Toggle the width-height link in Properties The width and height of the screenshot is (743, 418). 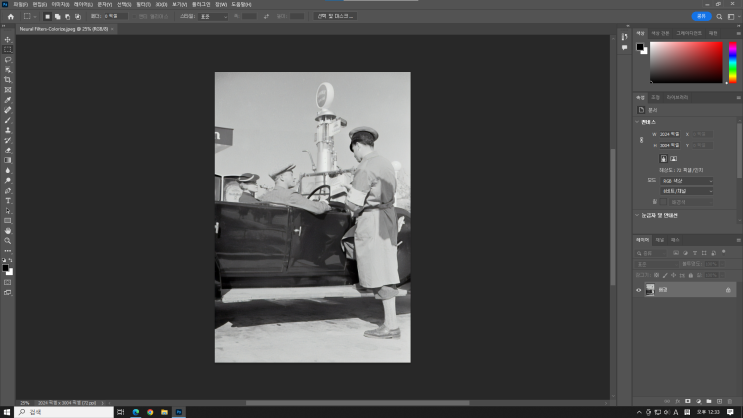(642, 139)
